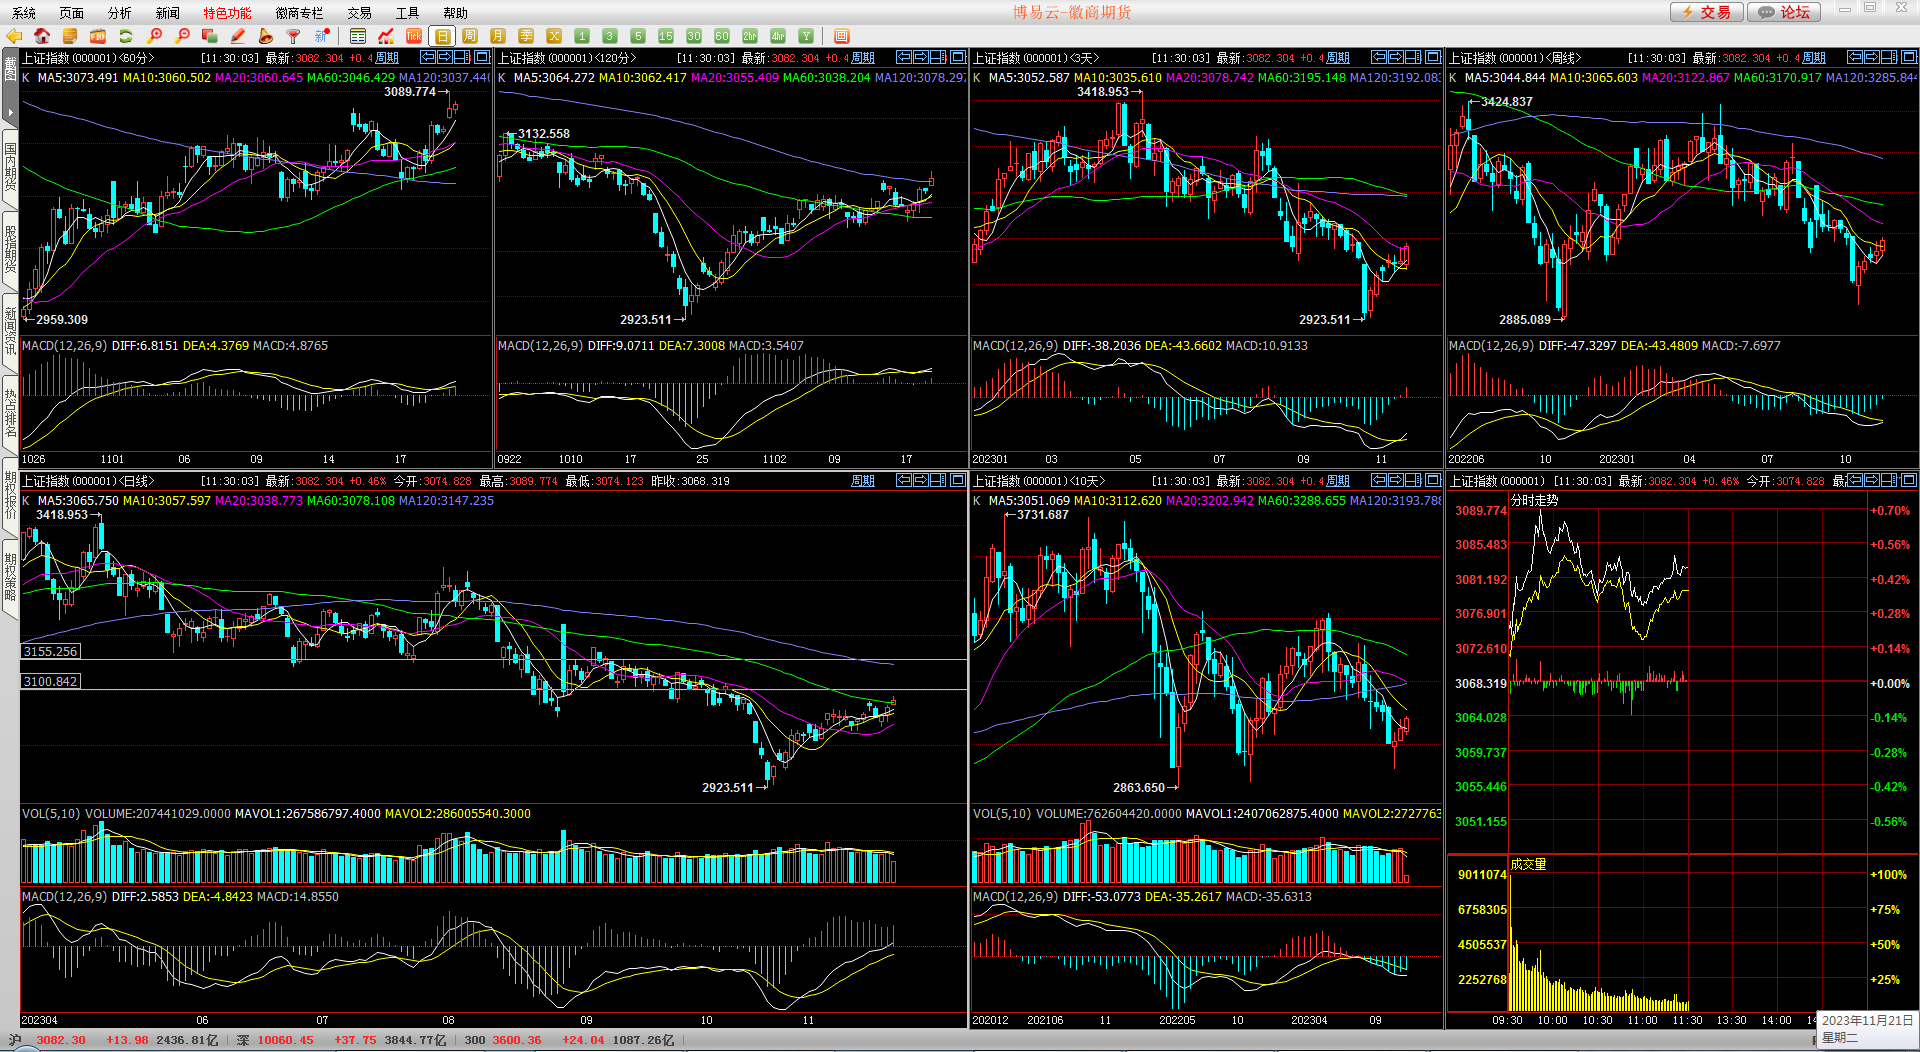
Task: Click the left arrow in 60分 panel header
Action: [428, 57]
